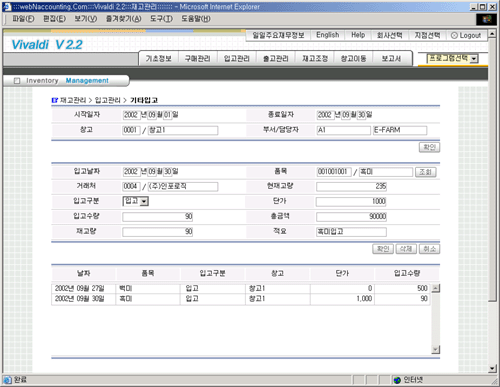Select the 기초정보 tab
The height and width of the screenshot is (387, 500).
[159, 59]
